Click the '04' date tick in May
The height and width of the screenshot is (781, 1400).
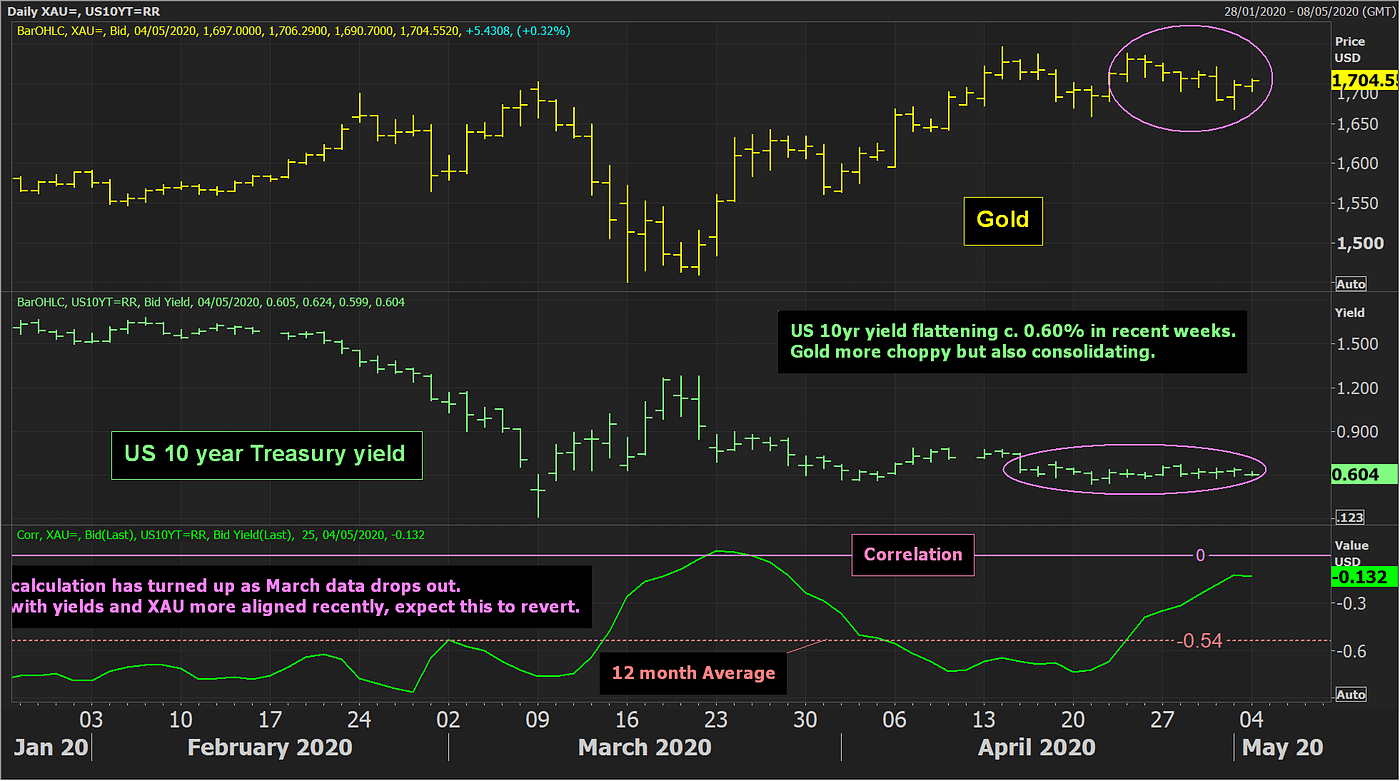1252,719
